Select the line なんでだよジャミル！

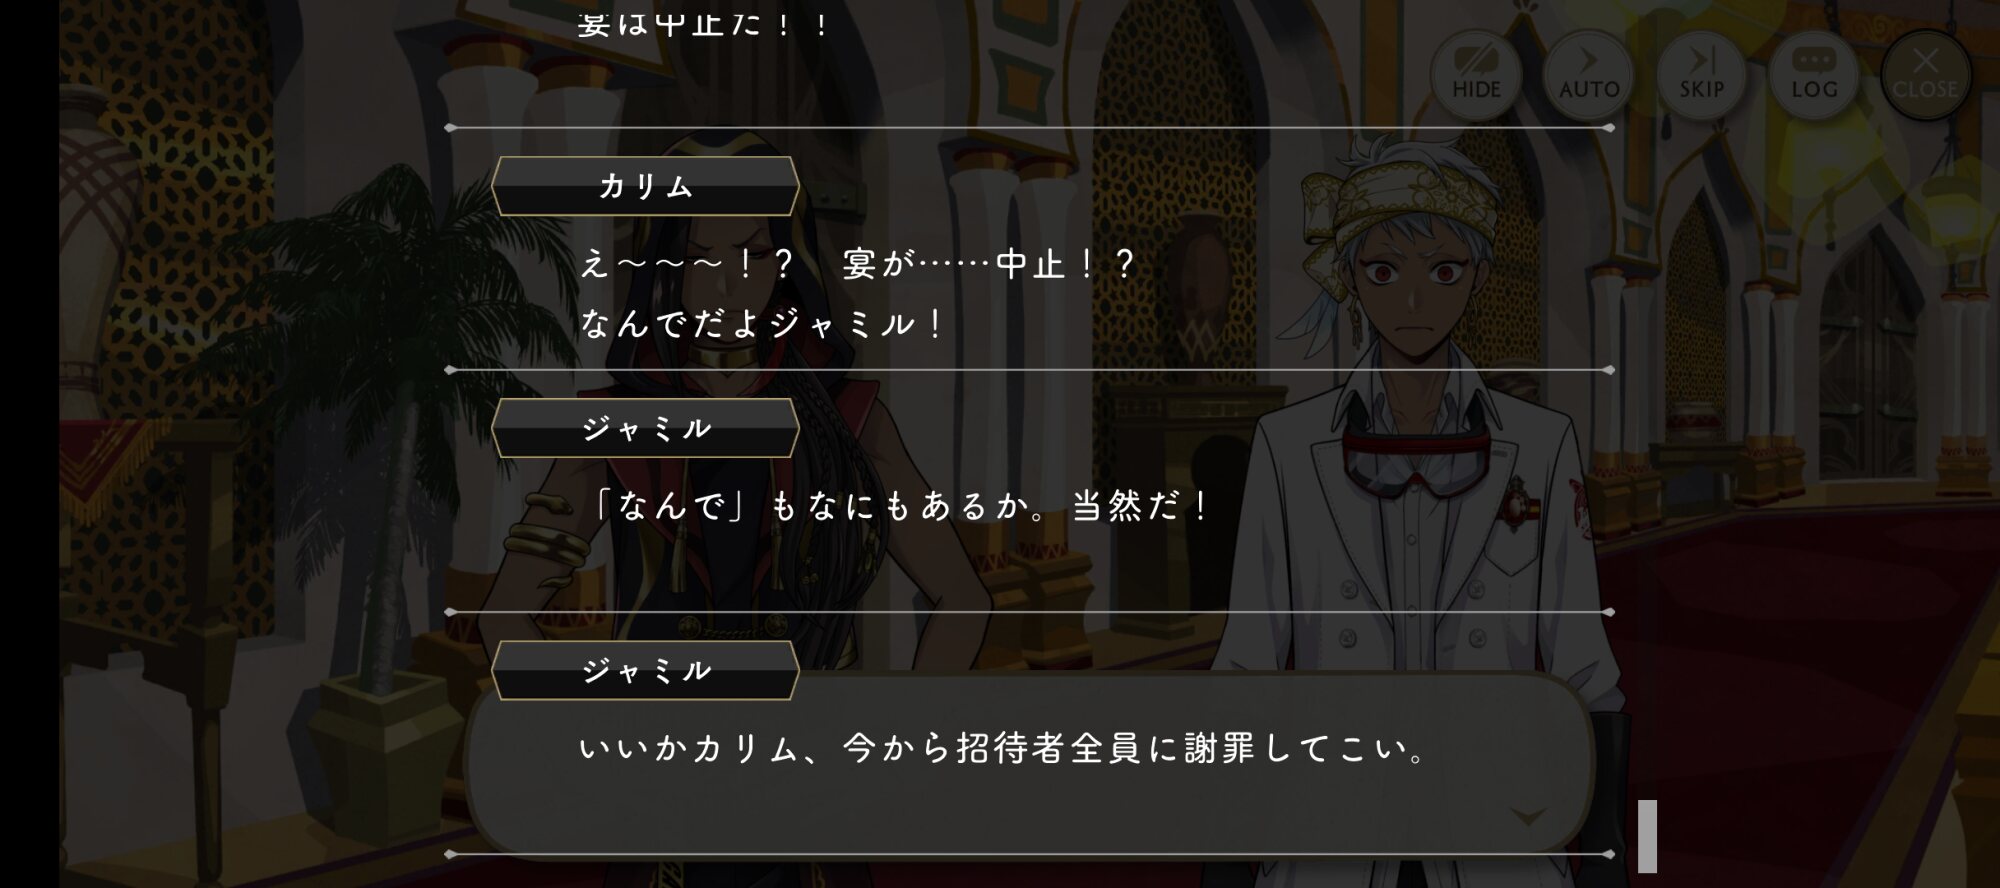click(762, 323)
